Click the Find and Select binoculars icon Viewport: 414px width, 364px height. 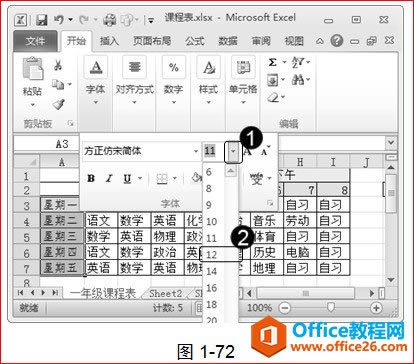pos(297,80)
